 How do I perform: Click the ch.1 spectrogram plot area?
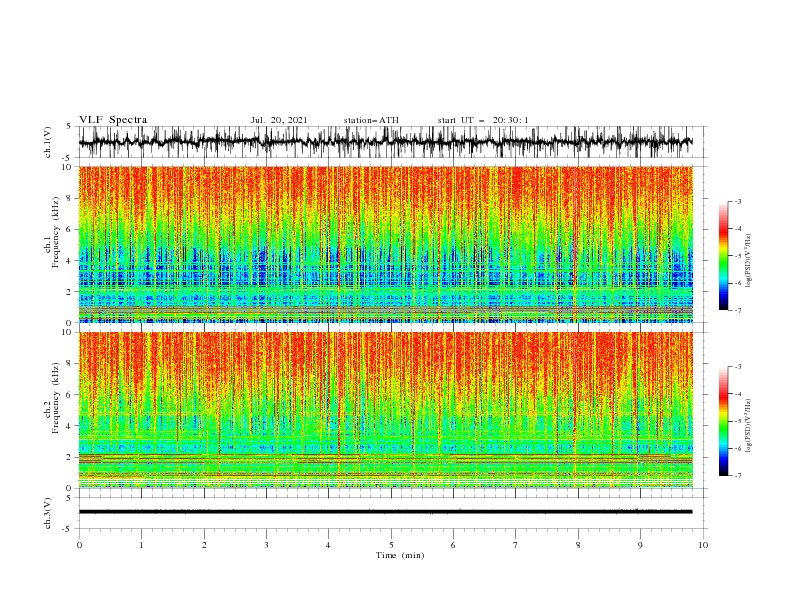pos(385,244)
